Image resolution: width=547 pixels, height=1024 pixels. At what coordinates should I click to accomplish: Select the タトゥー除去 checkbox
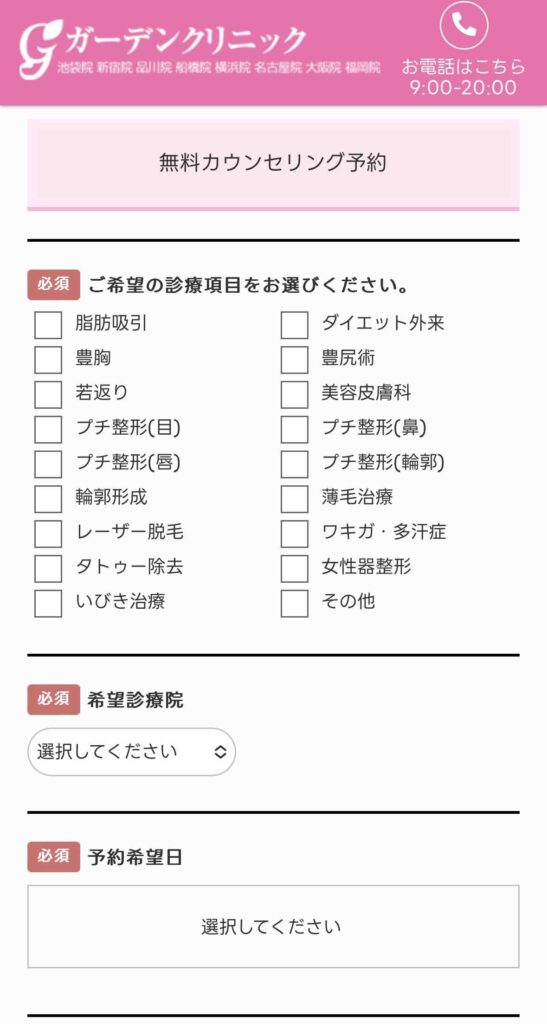[48, 568]
